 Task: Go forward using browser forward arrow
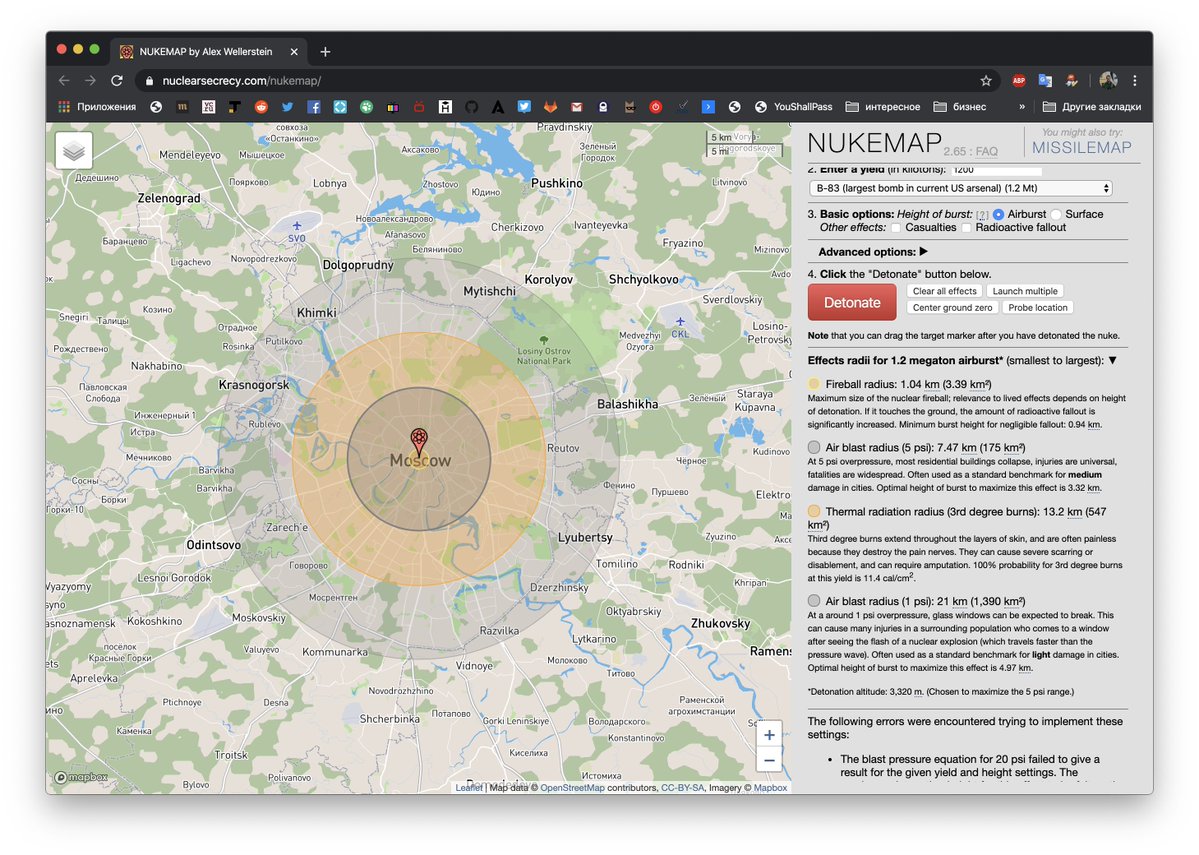(x=90, y=80)
